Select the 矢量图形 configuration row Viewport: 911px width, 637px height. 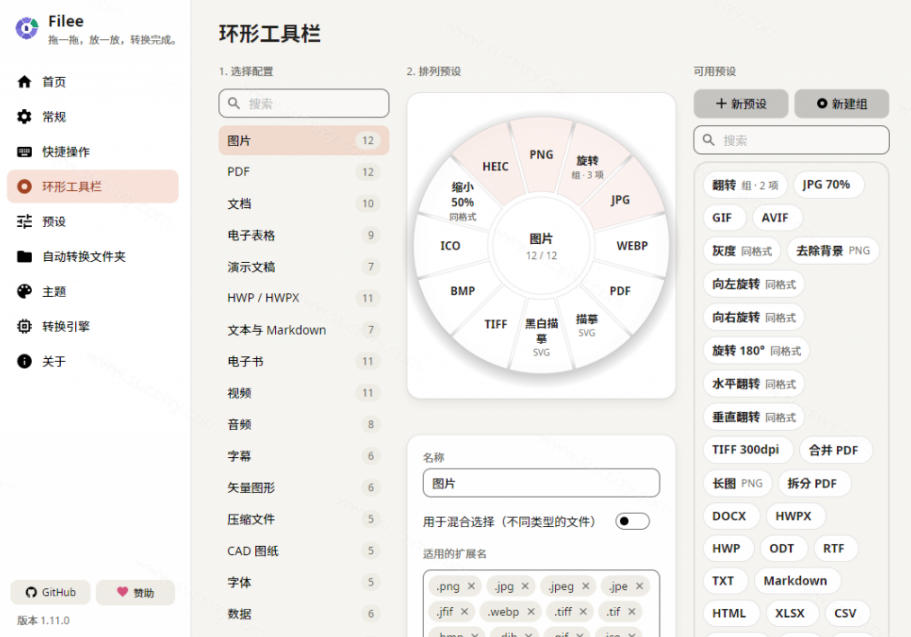[304, 488]
